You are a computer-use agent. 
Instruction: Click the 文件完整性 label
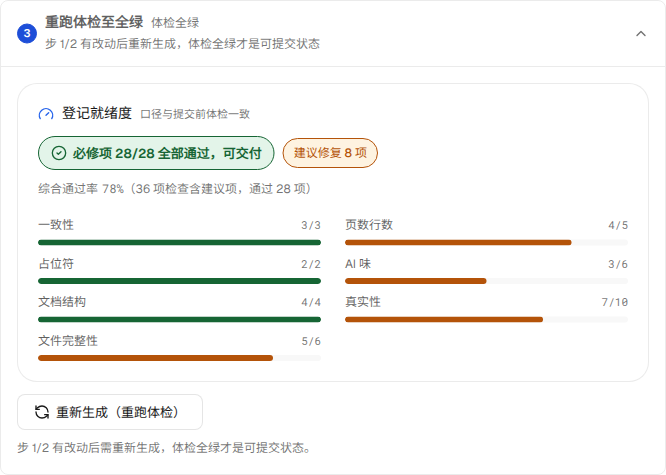coord(68,341)
